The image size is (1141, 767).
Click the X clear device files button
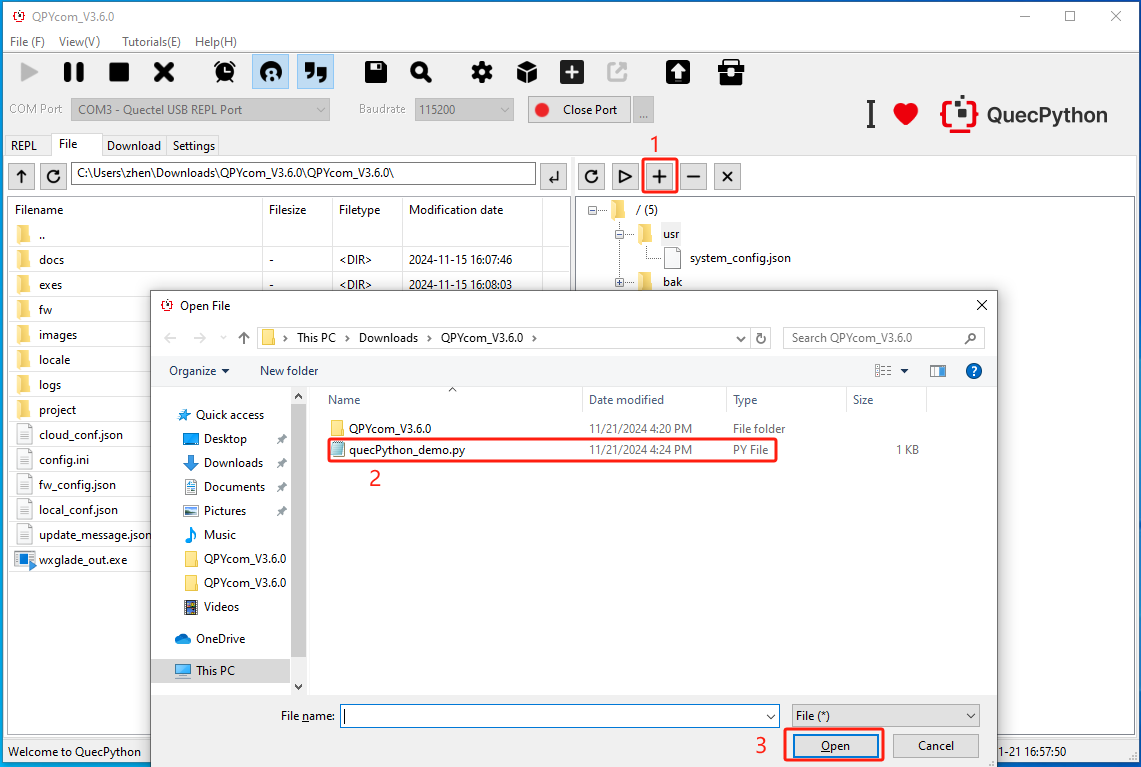(x=727, y=176)
